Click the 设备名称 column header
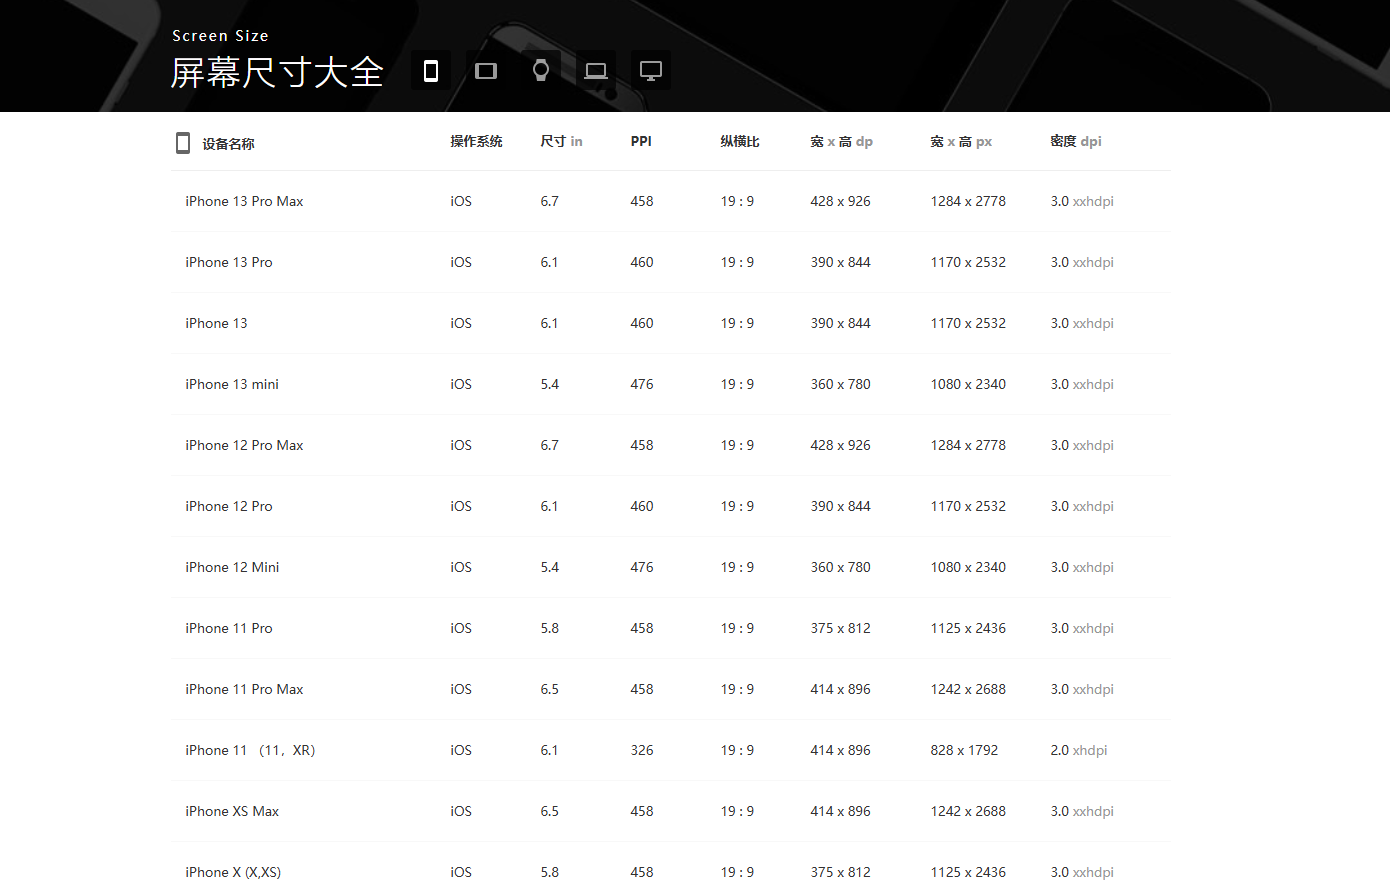The width and height of the screenshot is (1390, 894). [x=228, y=144]
